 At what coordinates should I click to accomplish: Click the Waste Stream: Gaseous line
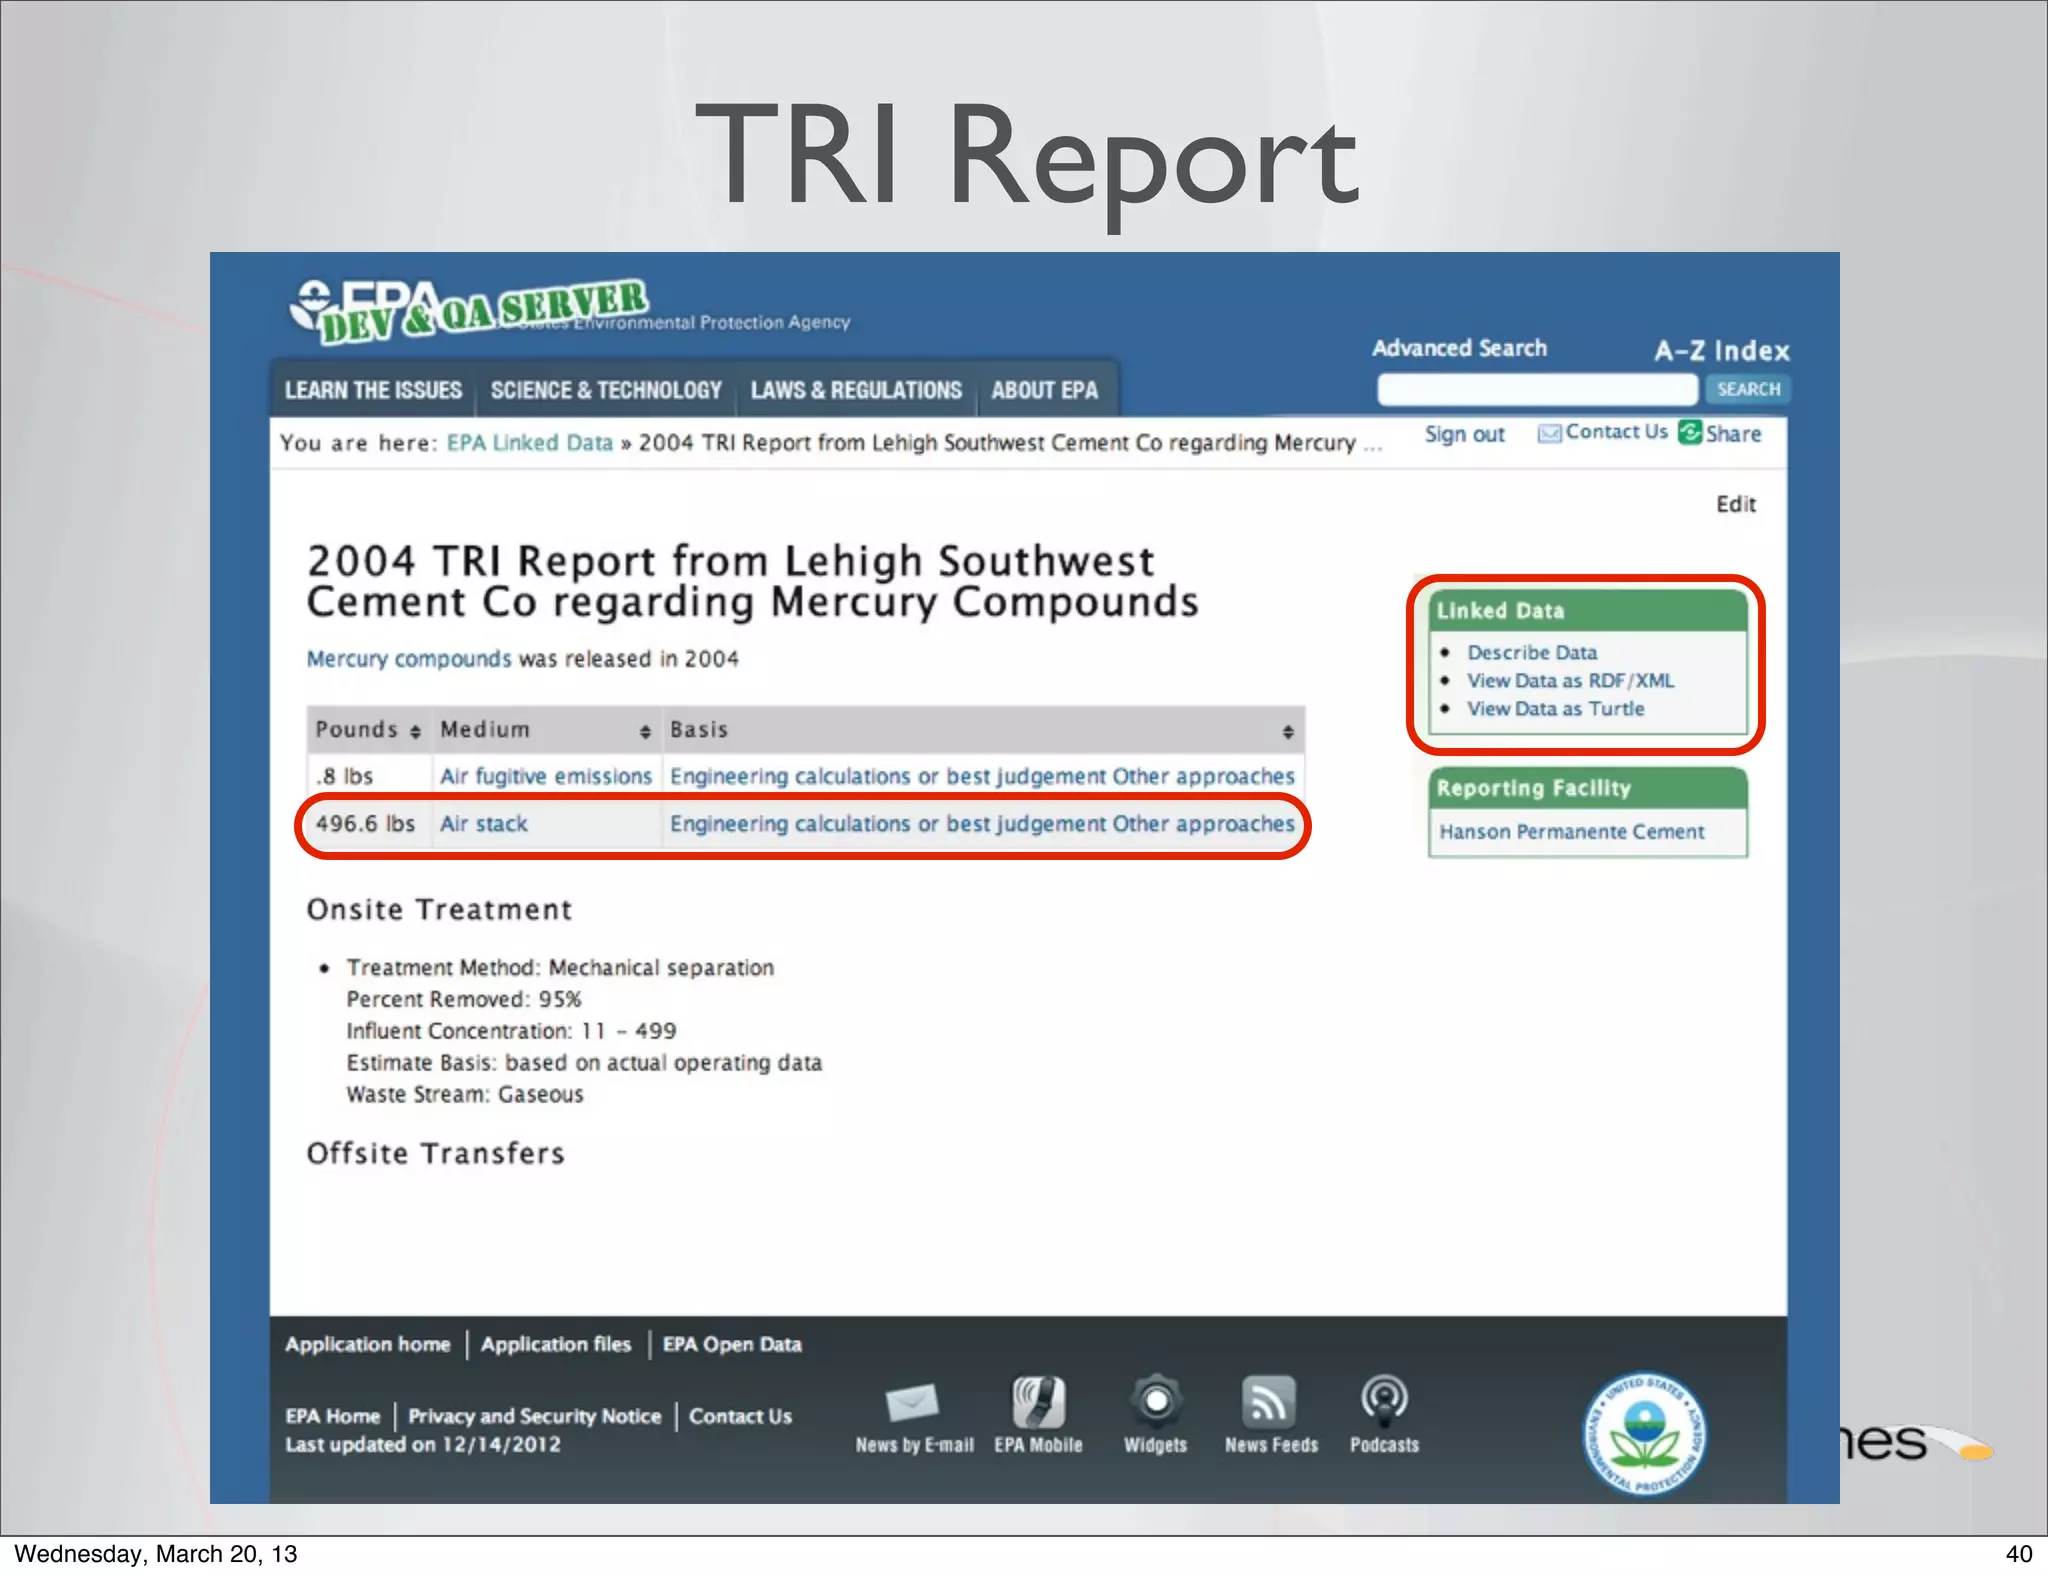(x=464, y=1095)
